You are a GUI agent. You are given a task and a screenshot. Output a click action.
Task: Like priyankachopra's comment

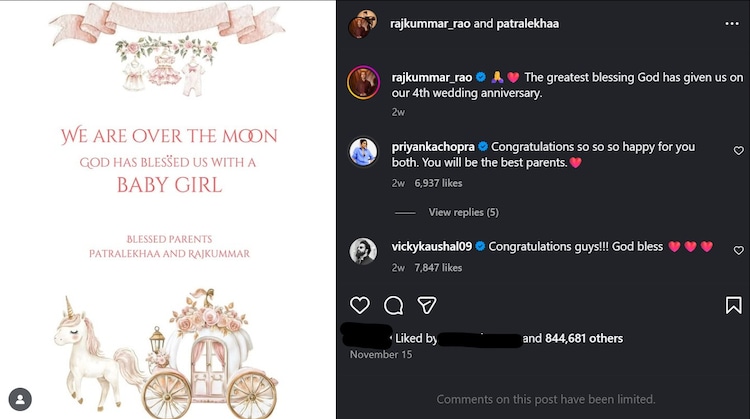tap(739, 151)
